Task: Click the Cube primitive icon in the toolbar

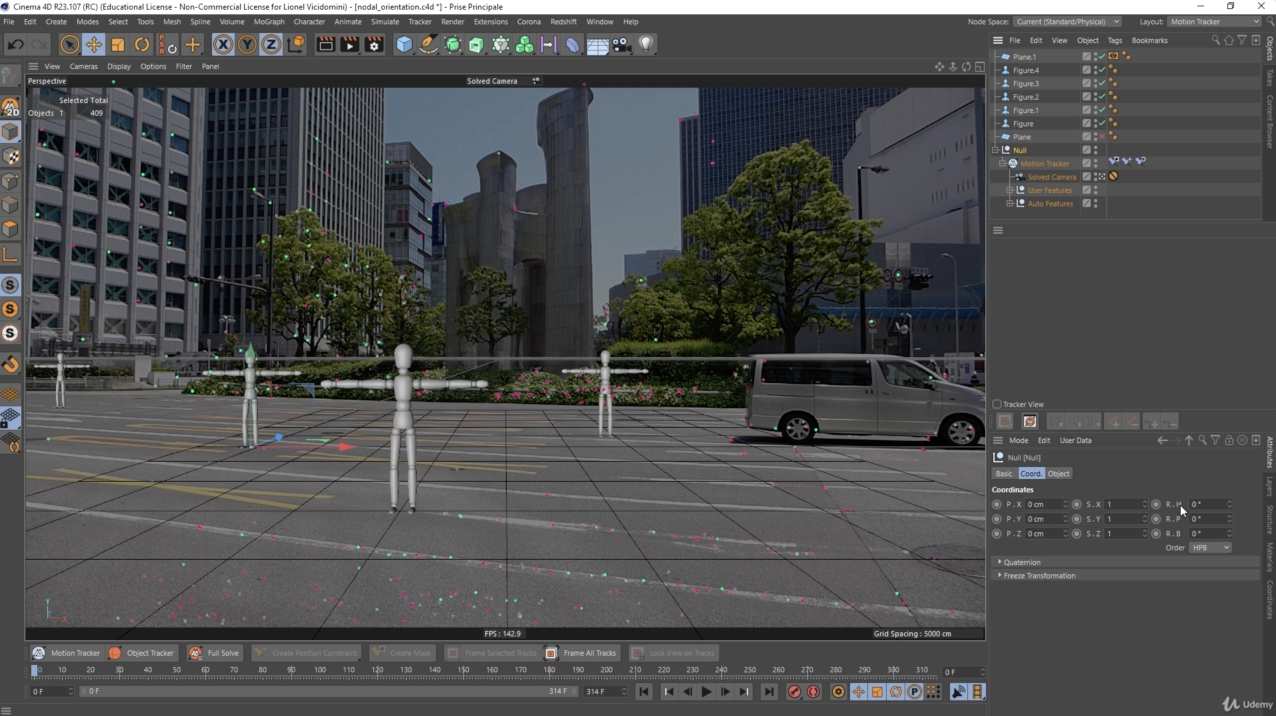Action: [x=402, y=44]
